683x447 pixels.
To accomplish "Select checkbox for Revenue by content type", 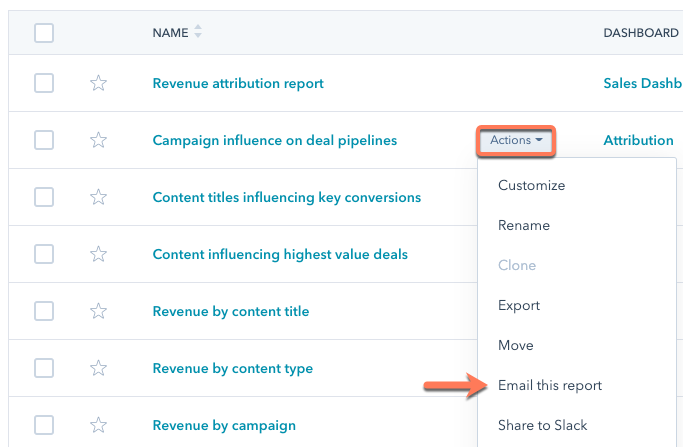I will click(x=44, y=369).
